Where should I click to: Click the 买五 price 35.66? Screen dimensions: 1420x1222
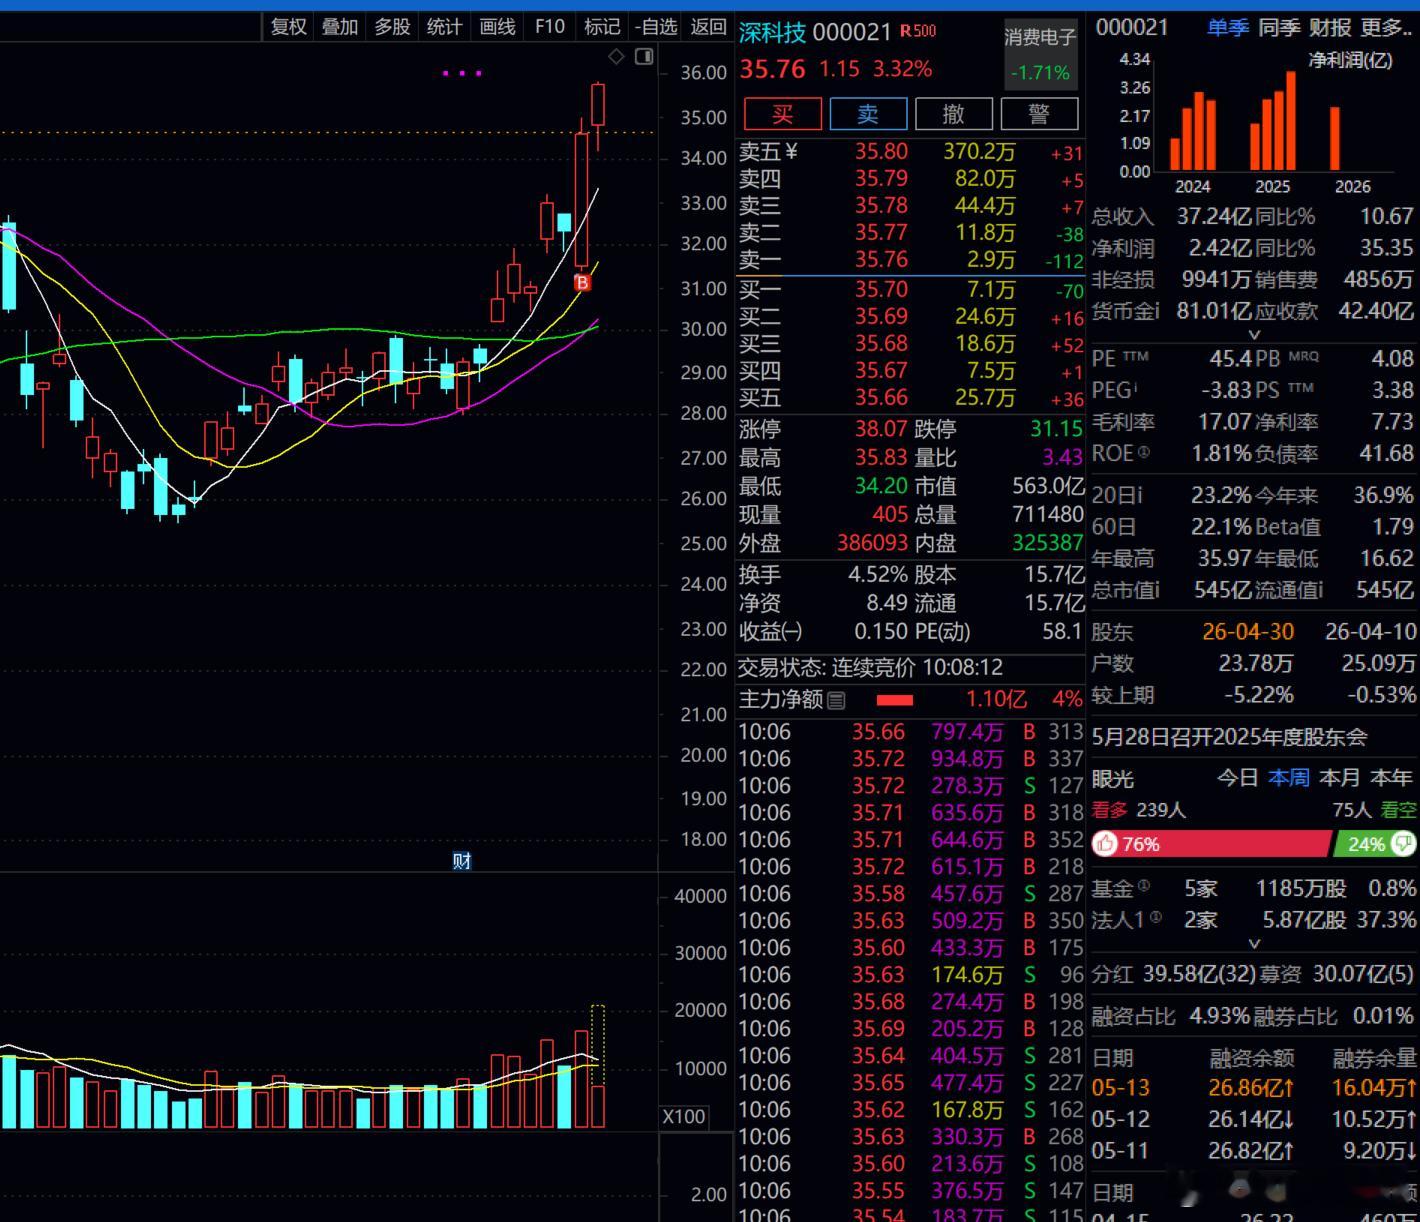point(881,398)
